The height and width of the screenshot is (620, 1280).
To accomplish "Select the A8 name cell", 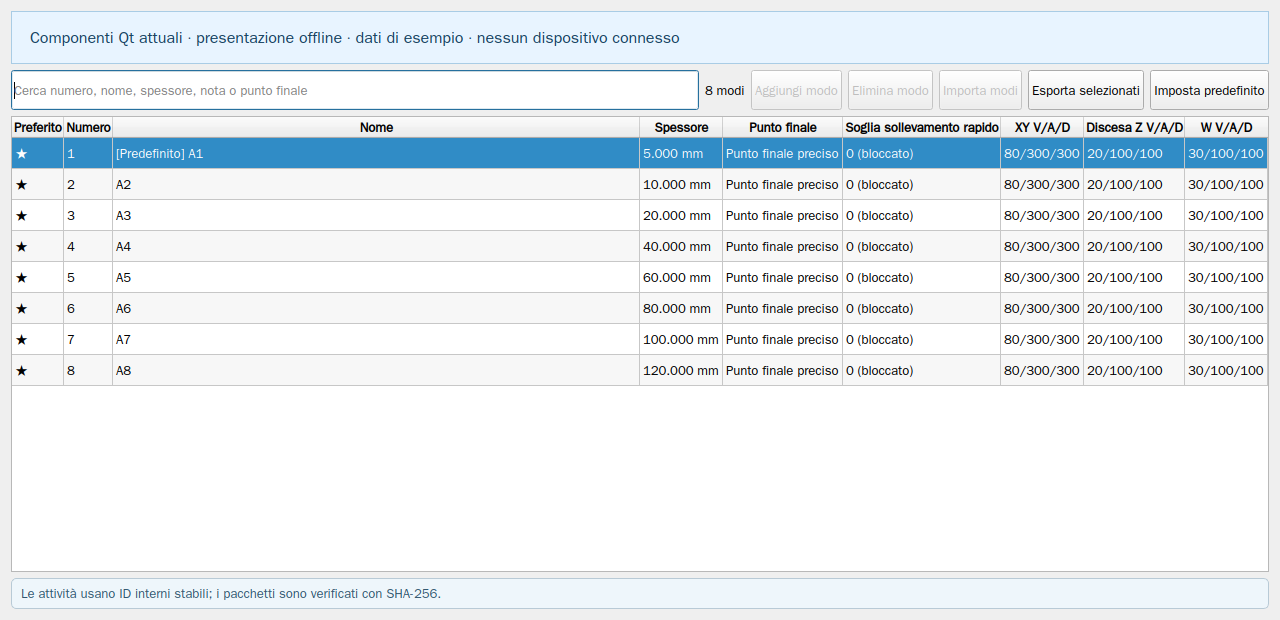I will pyautogui.click(x=376, y=371).
